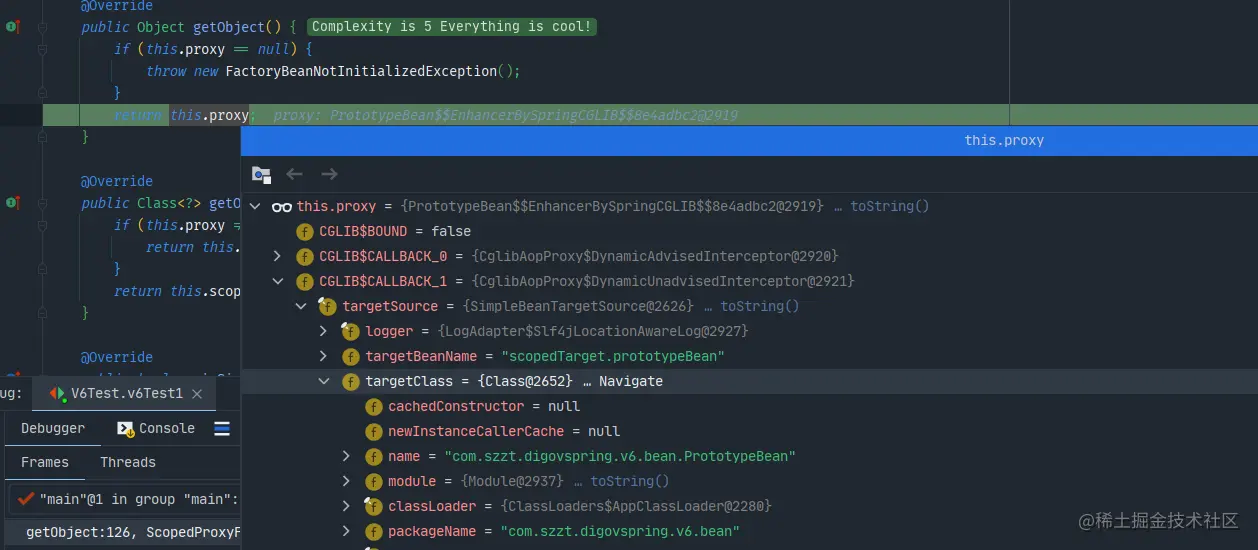Image resolution: width=1258 pixels, height=550 pixels.
Task: Collapse the CGLIB$CALLBACK_1 node
Action: click(278, 281)
